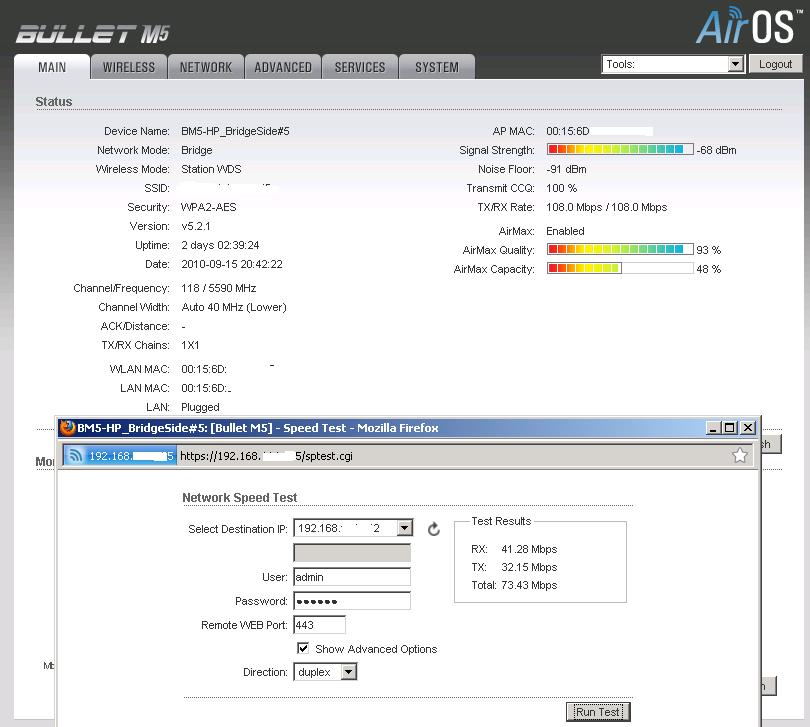This screenshot has height=727, width=810.
Task: Click the 108.0 Mbps / 108.0 Mbps rate value
Action: [606, 207]
